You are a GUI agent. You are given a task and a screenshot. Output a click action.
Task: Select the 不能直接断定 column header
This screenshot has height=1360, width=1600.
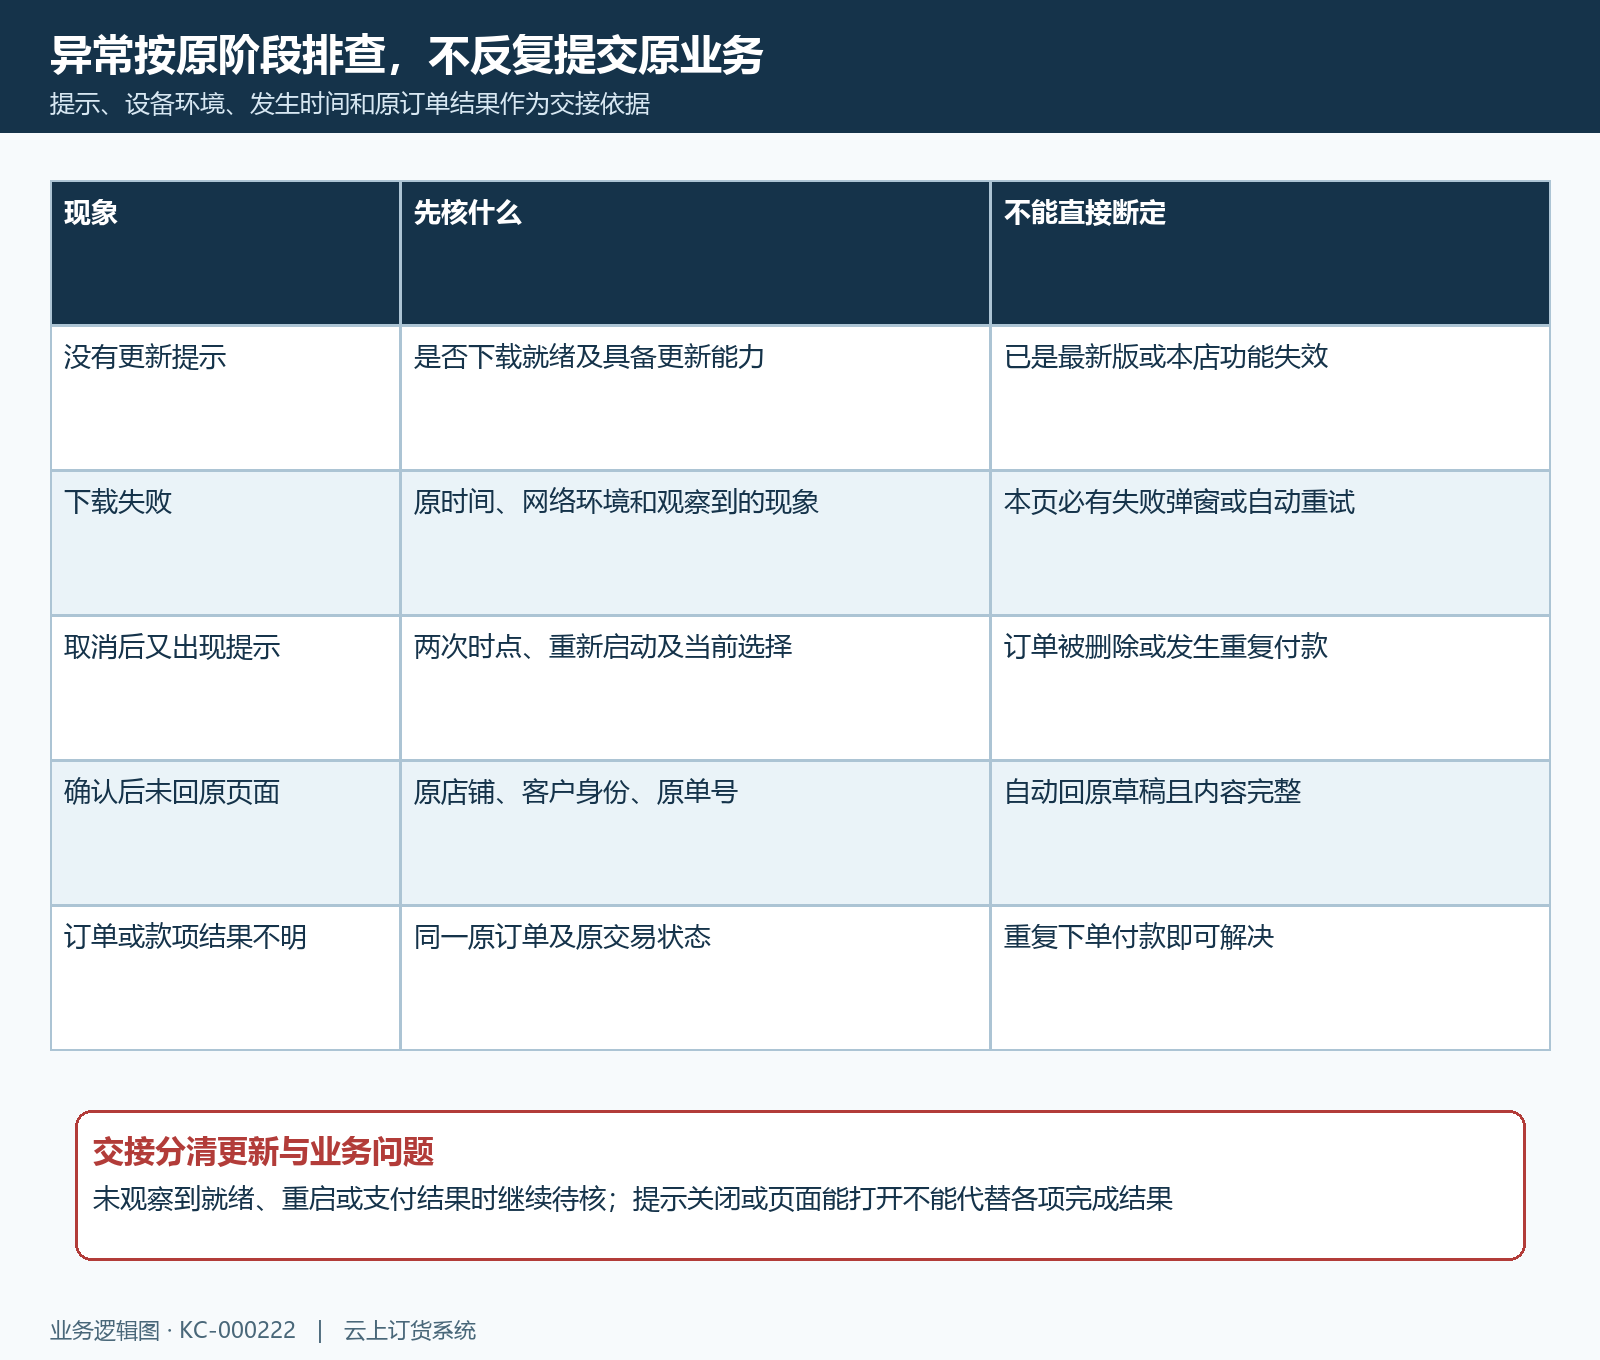coord(1270,253)
